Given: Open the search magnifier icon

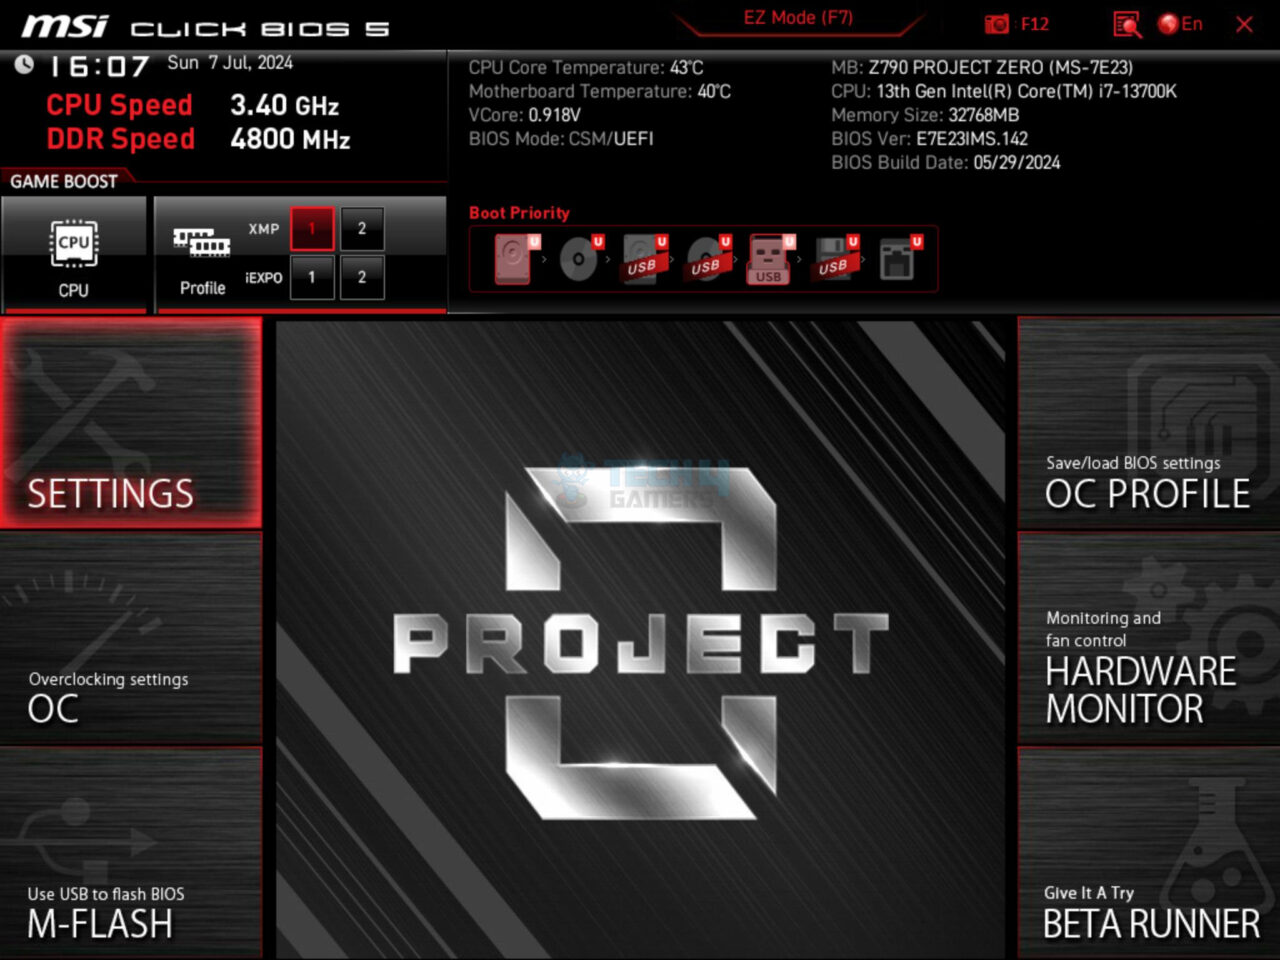Looking at the screenshot, I should pyautogui.click(x=1126, y=24).
